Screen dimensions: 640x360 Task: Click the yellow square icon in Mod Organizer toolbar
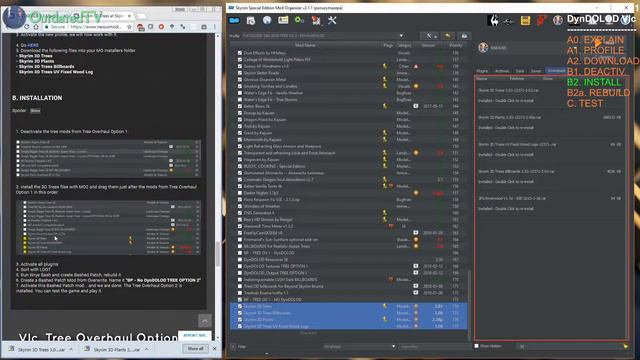[525, 20]
